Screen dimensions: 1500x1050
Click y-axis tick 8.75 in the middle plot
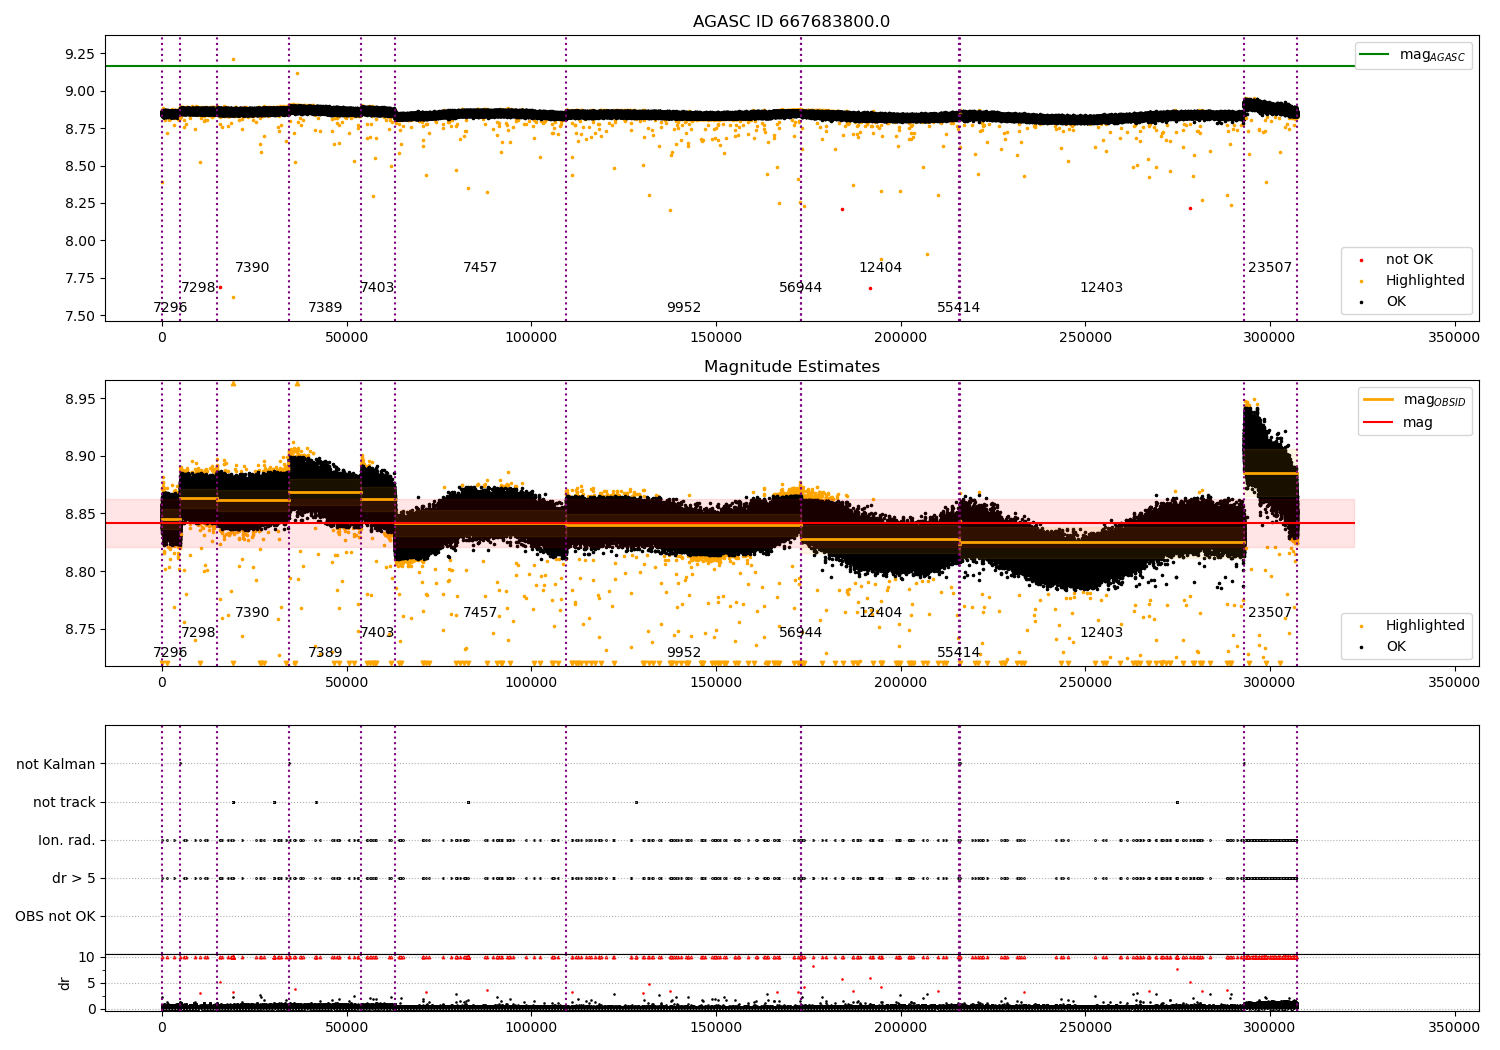point(81,630)
